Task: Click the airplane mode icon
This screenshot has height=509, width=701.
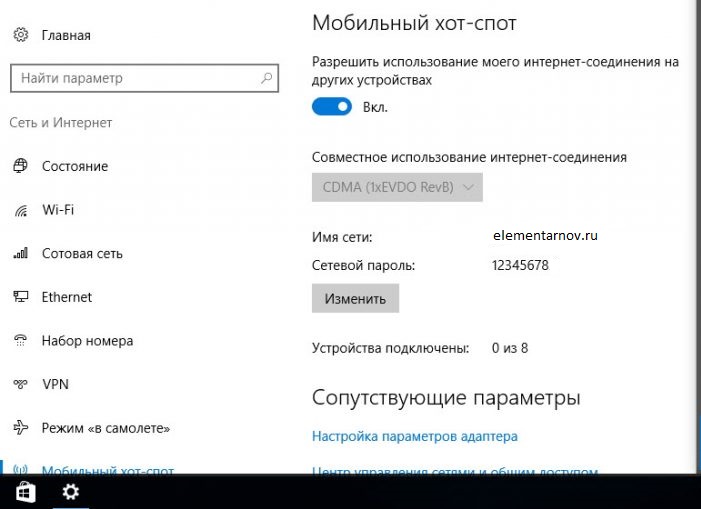Action: 21,428
